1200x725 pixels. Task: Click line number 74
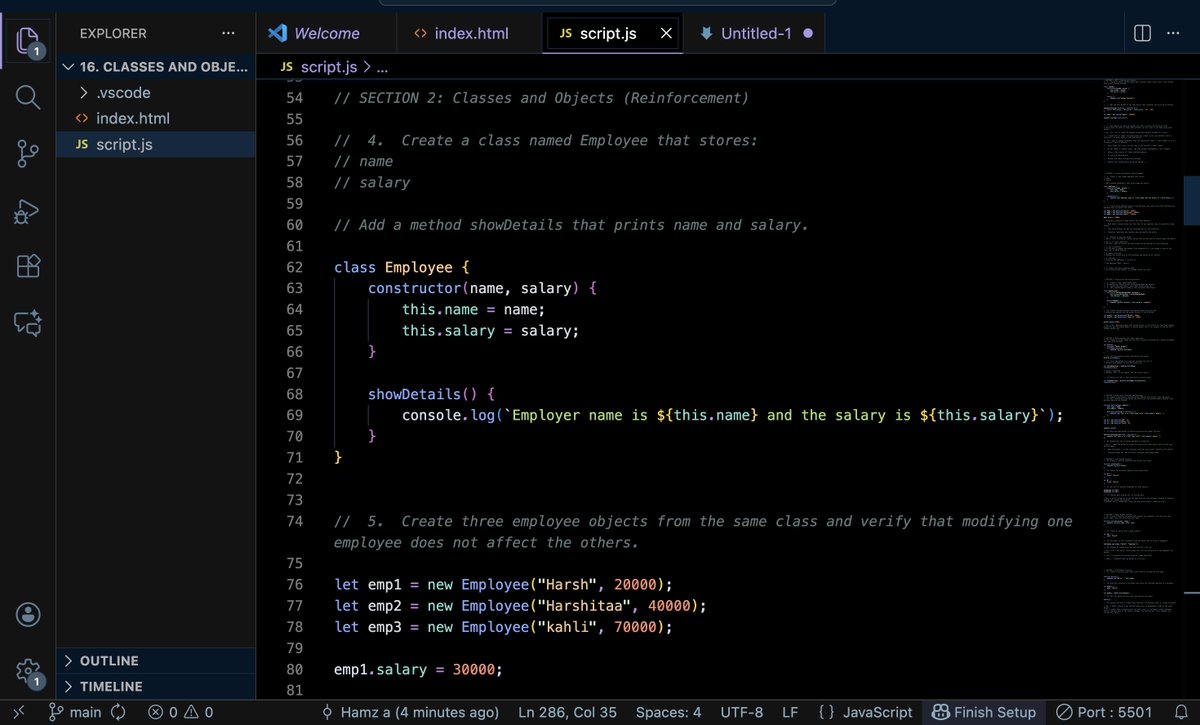[x=294, y=521]
